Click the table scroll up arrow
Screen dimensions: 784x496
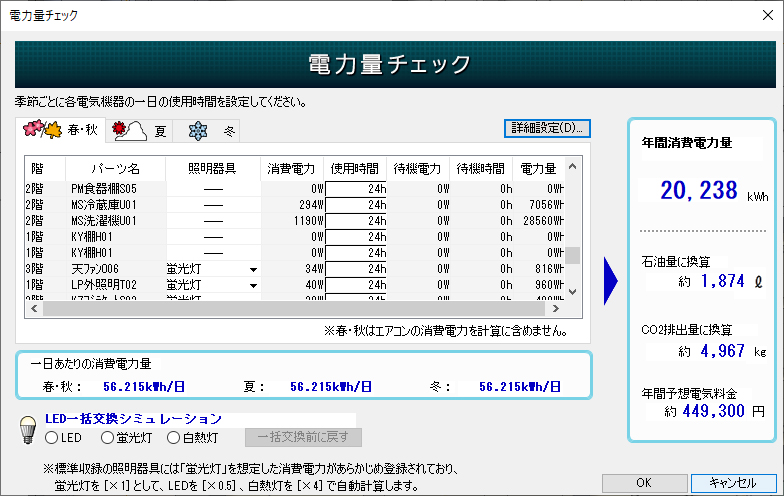click(573, 166)
